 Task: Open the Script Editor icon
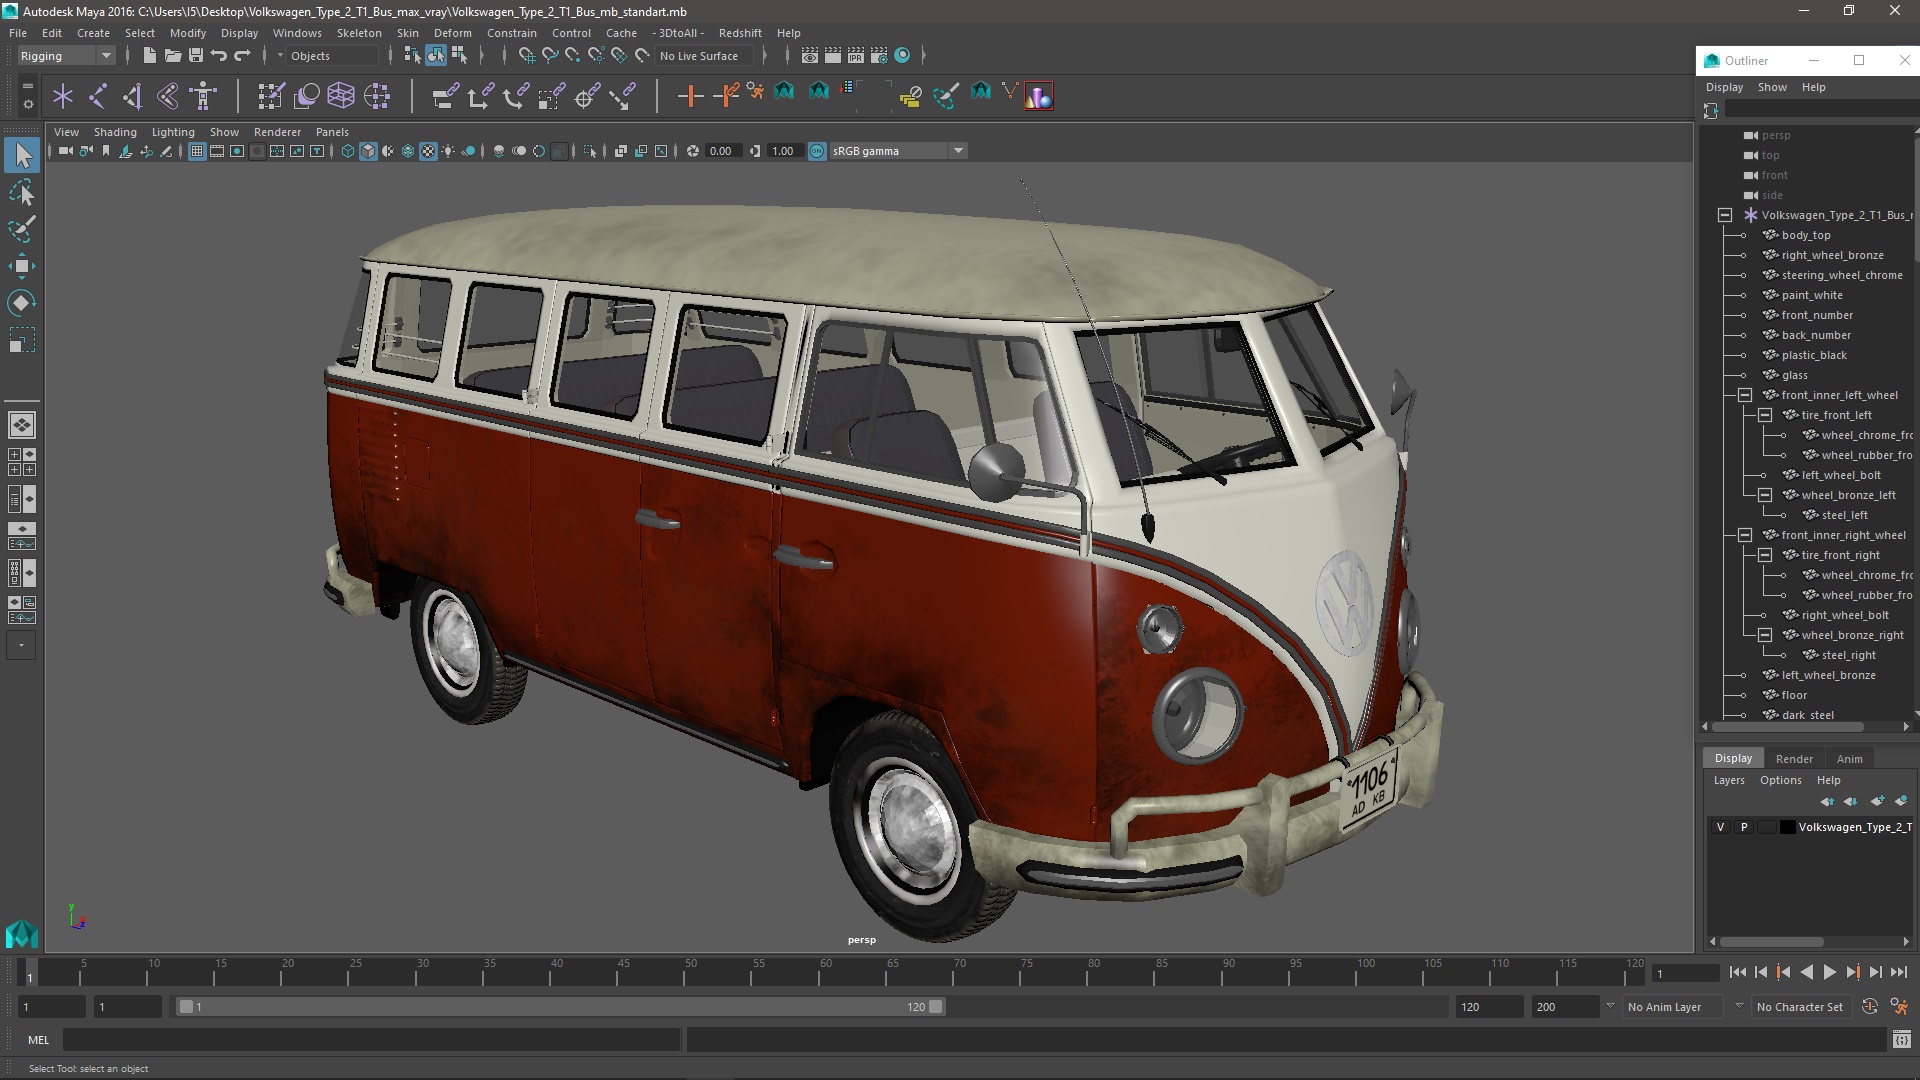tap(1901, 1040)
